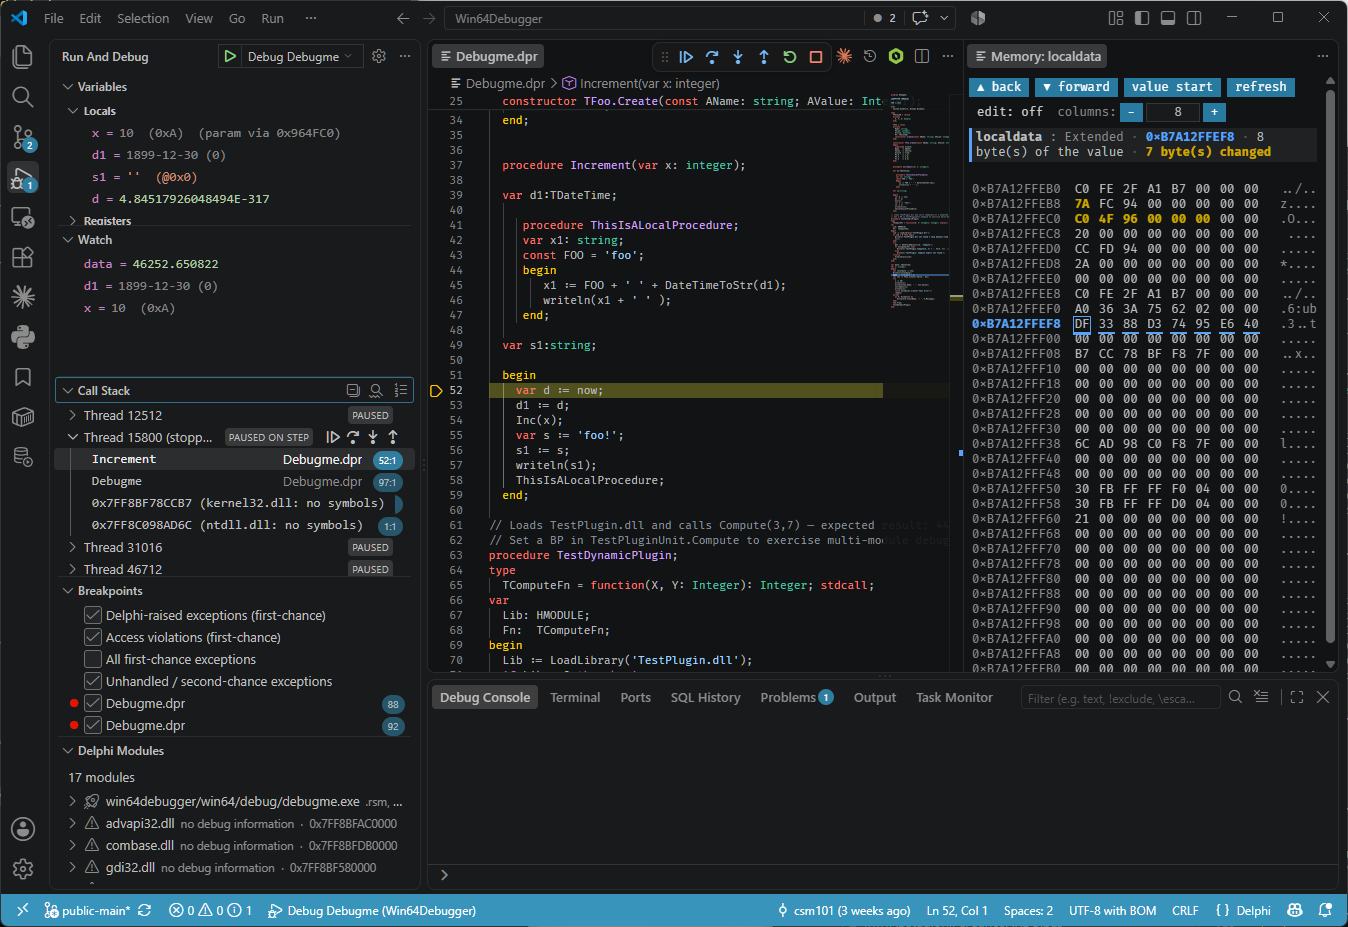Open the Python icon view in activity bar
1348x927 pixels.
coord(22,337)
